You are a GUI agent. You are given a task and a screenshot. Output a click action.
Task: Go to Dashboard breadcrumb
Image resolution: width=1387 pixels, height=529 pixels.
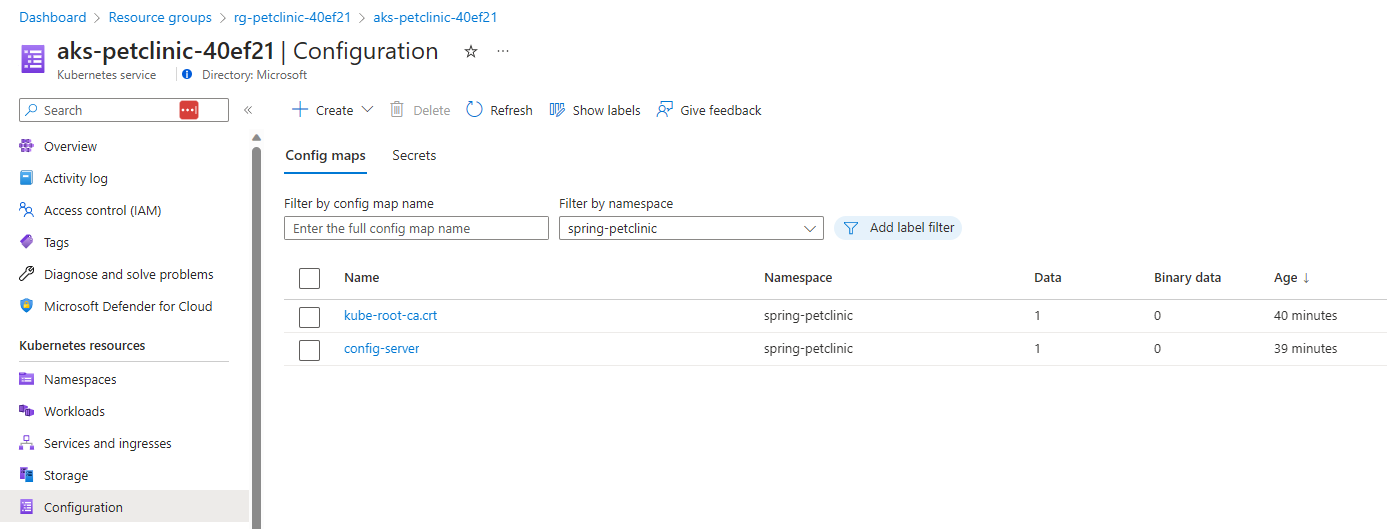(53, 17)
